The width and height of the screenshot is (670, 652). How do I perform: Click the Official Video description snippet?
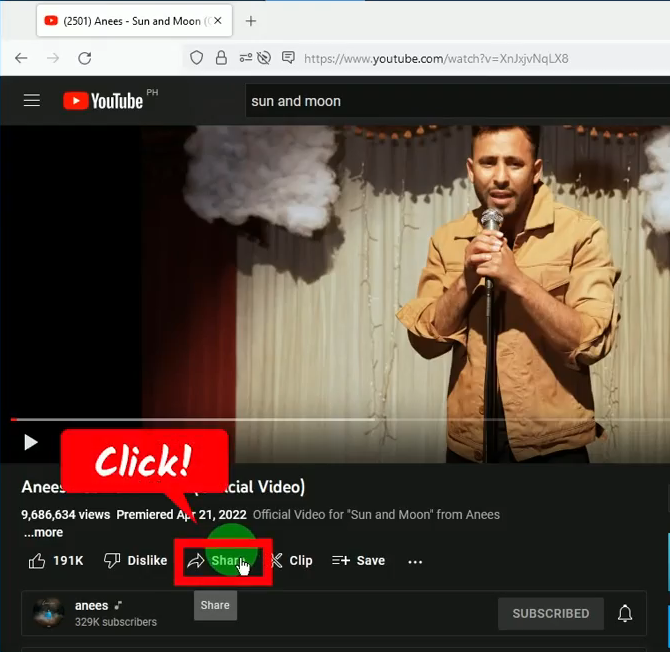(x=376, y=514)
